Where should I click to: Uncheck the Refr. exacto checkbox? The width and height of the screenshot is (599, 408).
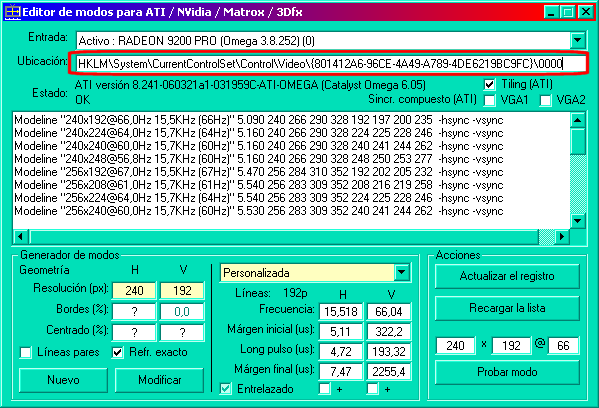pos(118,352)
